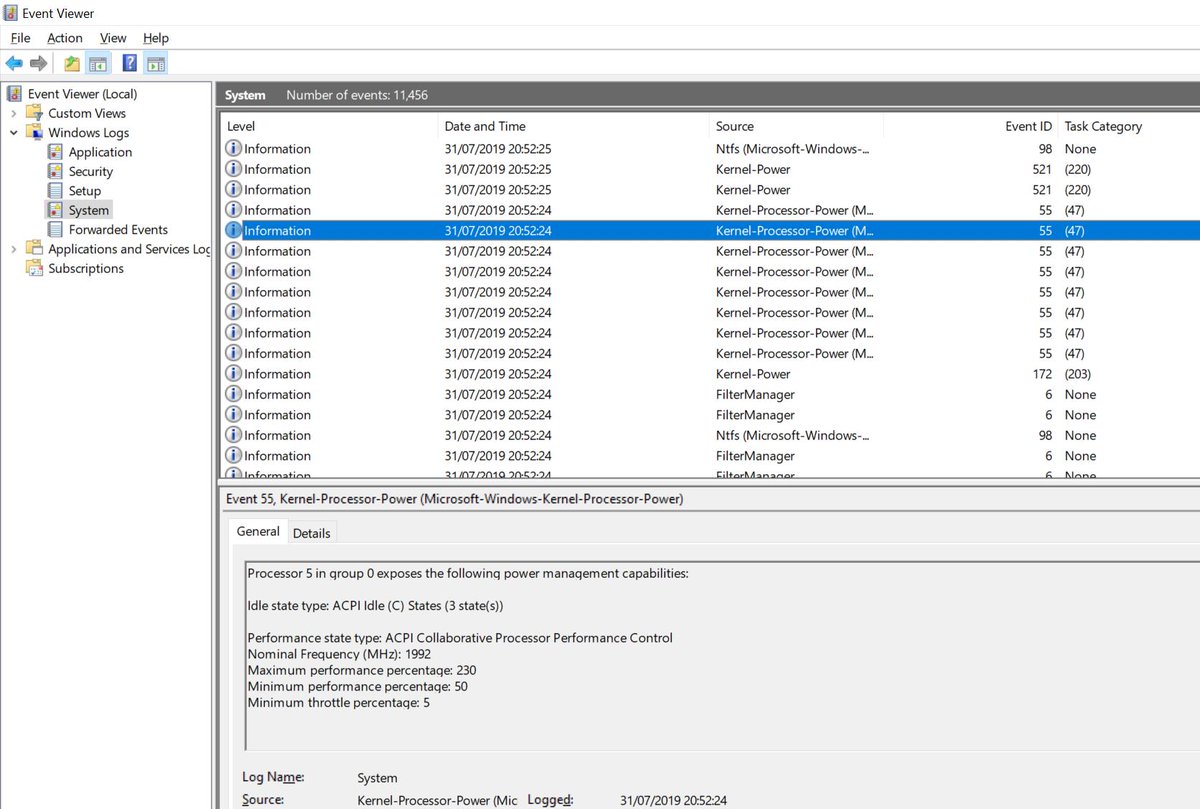The width and height of the screenshot is (1200, 809).
Task: Click the Subscriptions icon
Action: tap(35, 268)
